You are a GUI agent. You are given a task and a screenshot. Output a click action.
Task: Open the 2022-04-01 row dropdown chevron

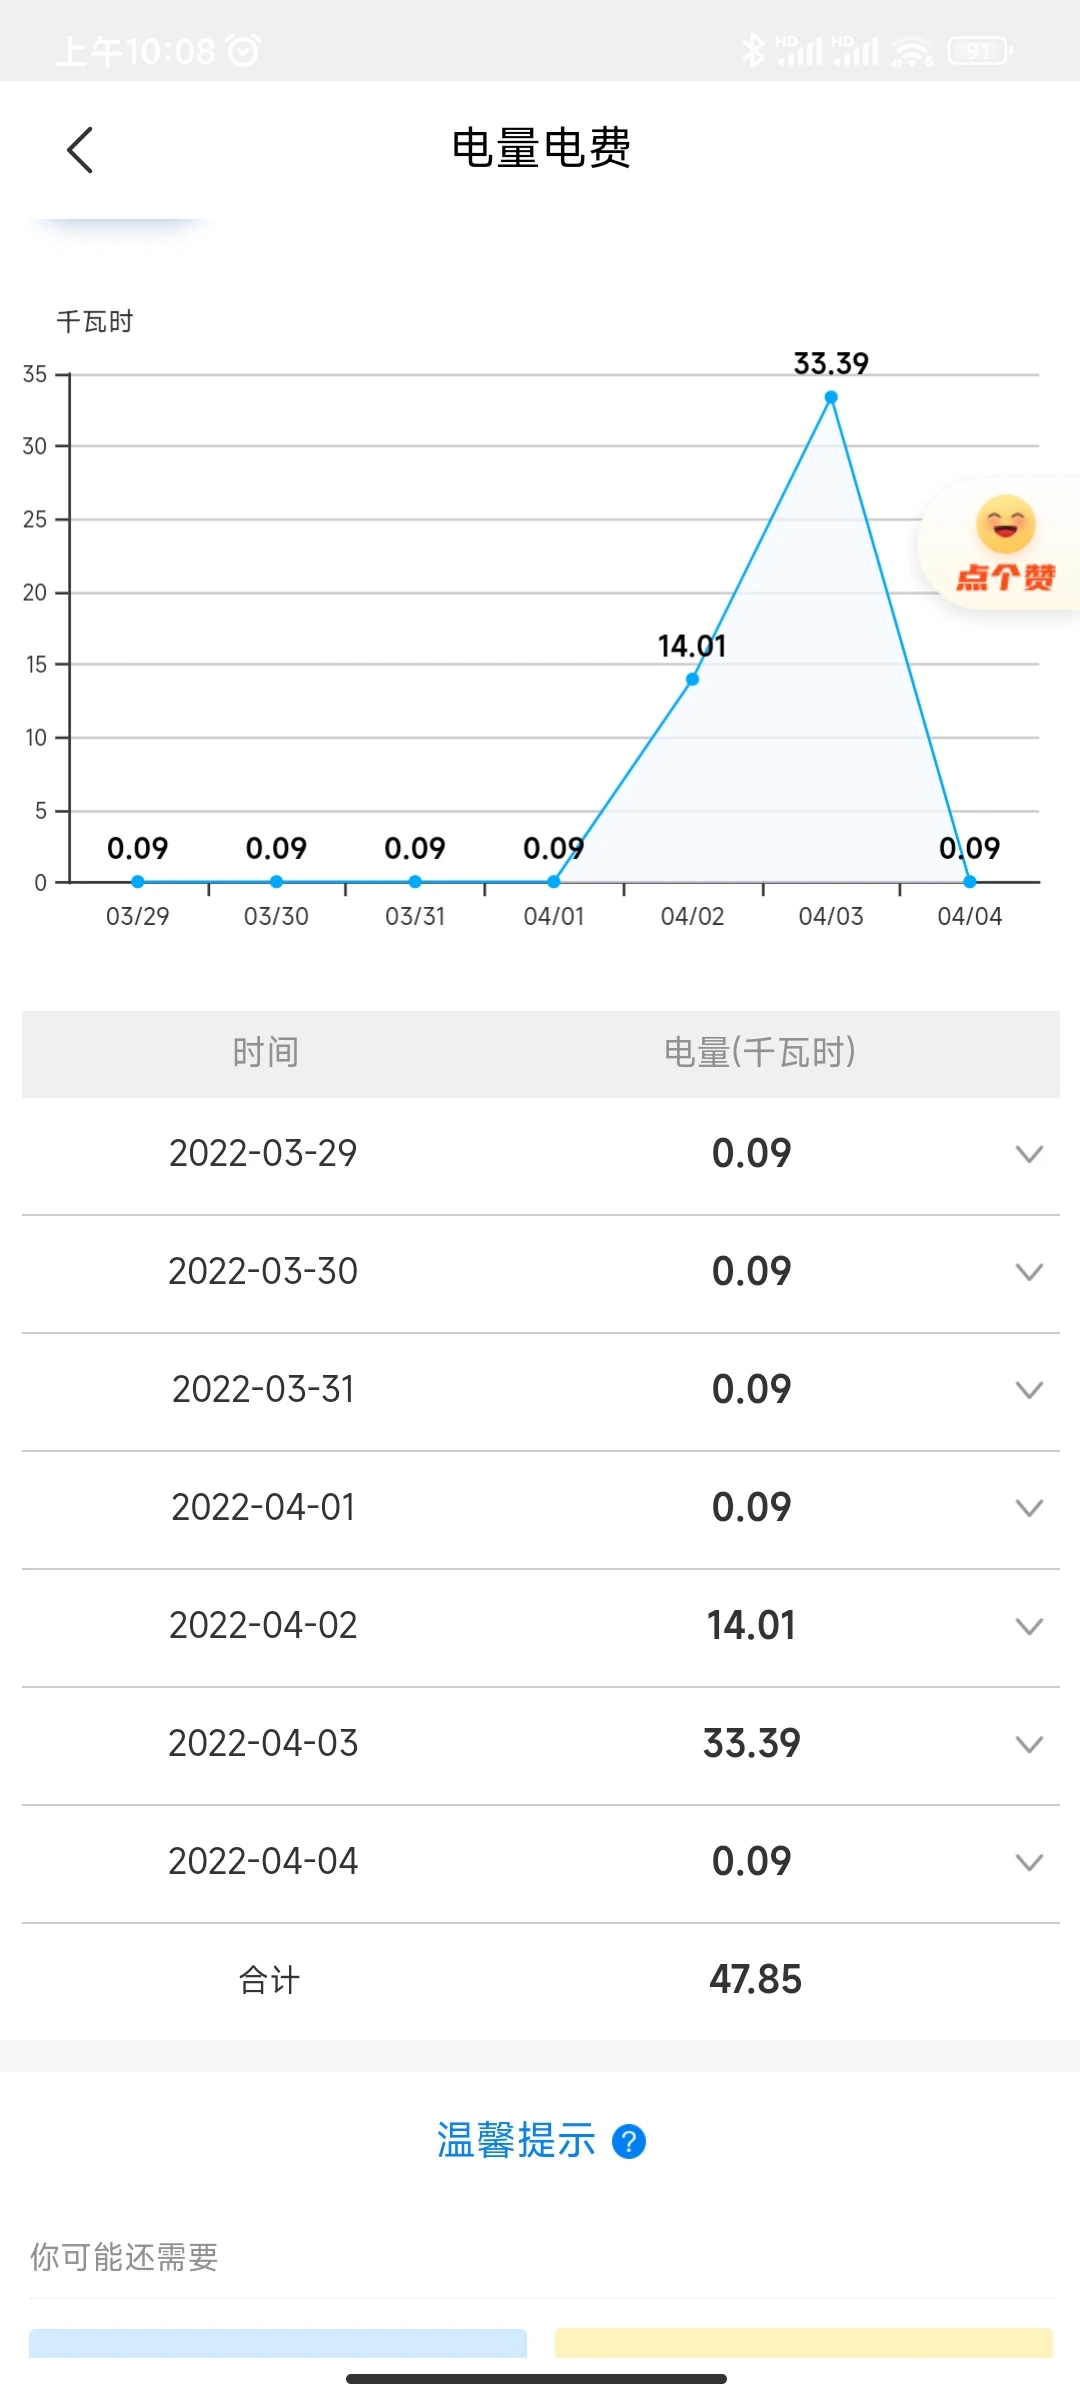1029,1508
